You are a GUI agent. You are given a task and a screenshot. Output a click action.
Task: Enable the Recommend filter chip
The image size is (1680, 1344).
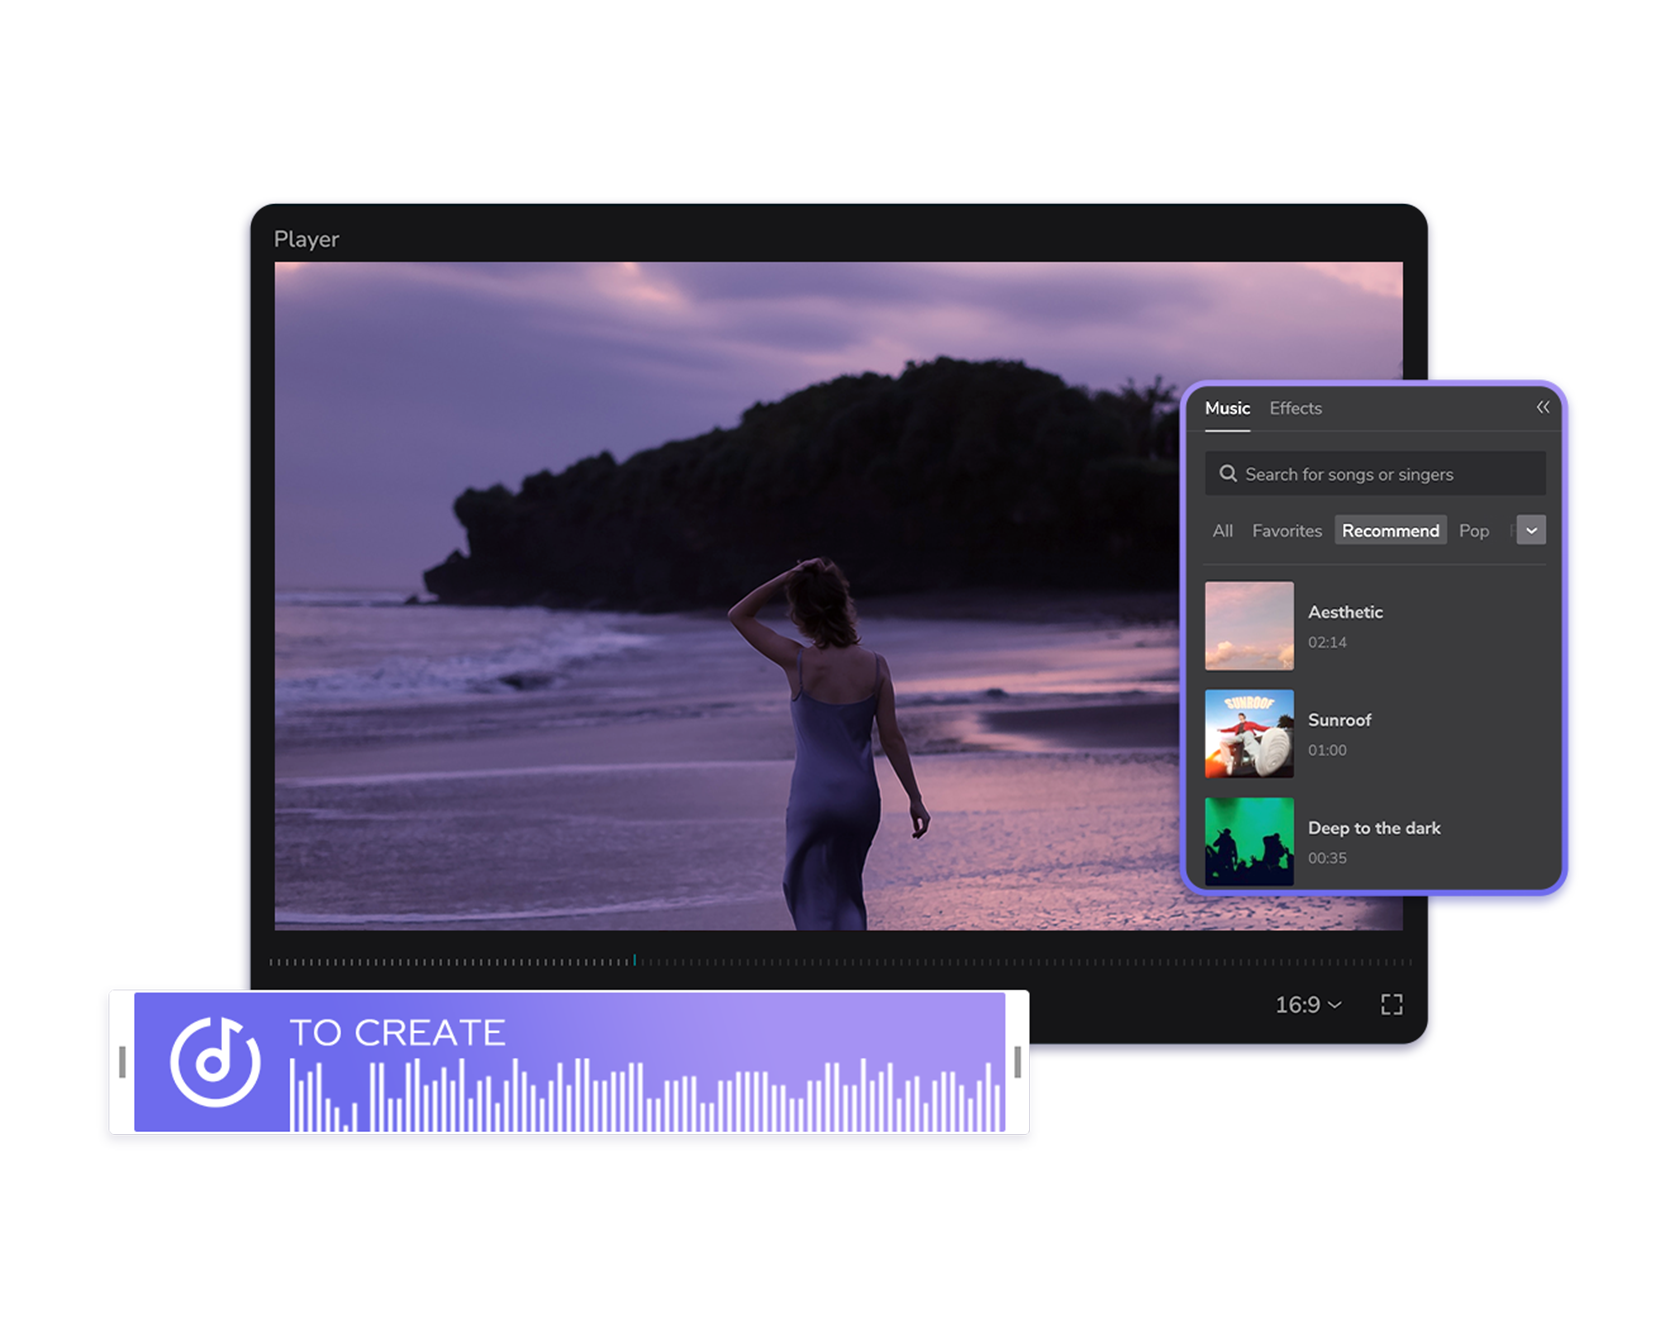click(x=1390, y=530)
